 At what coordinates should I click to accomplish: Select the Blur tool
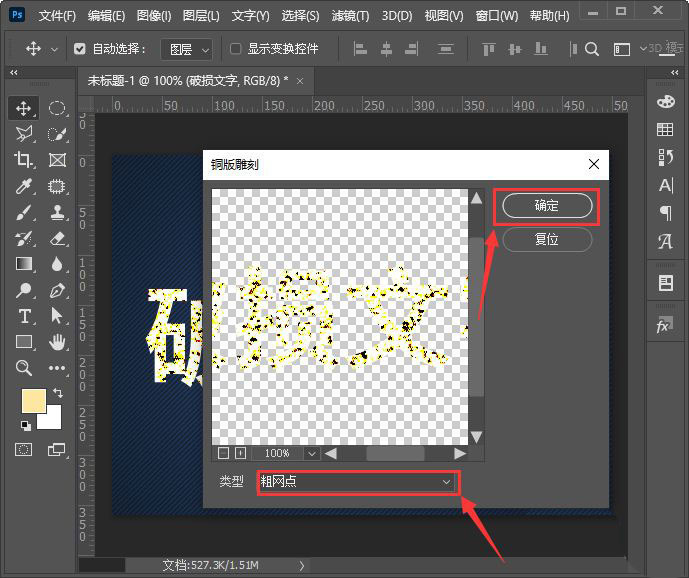click(57, 264)
